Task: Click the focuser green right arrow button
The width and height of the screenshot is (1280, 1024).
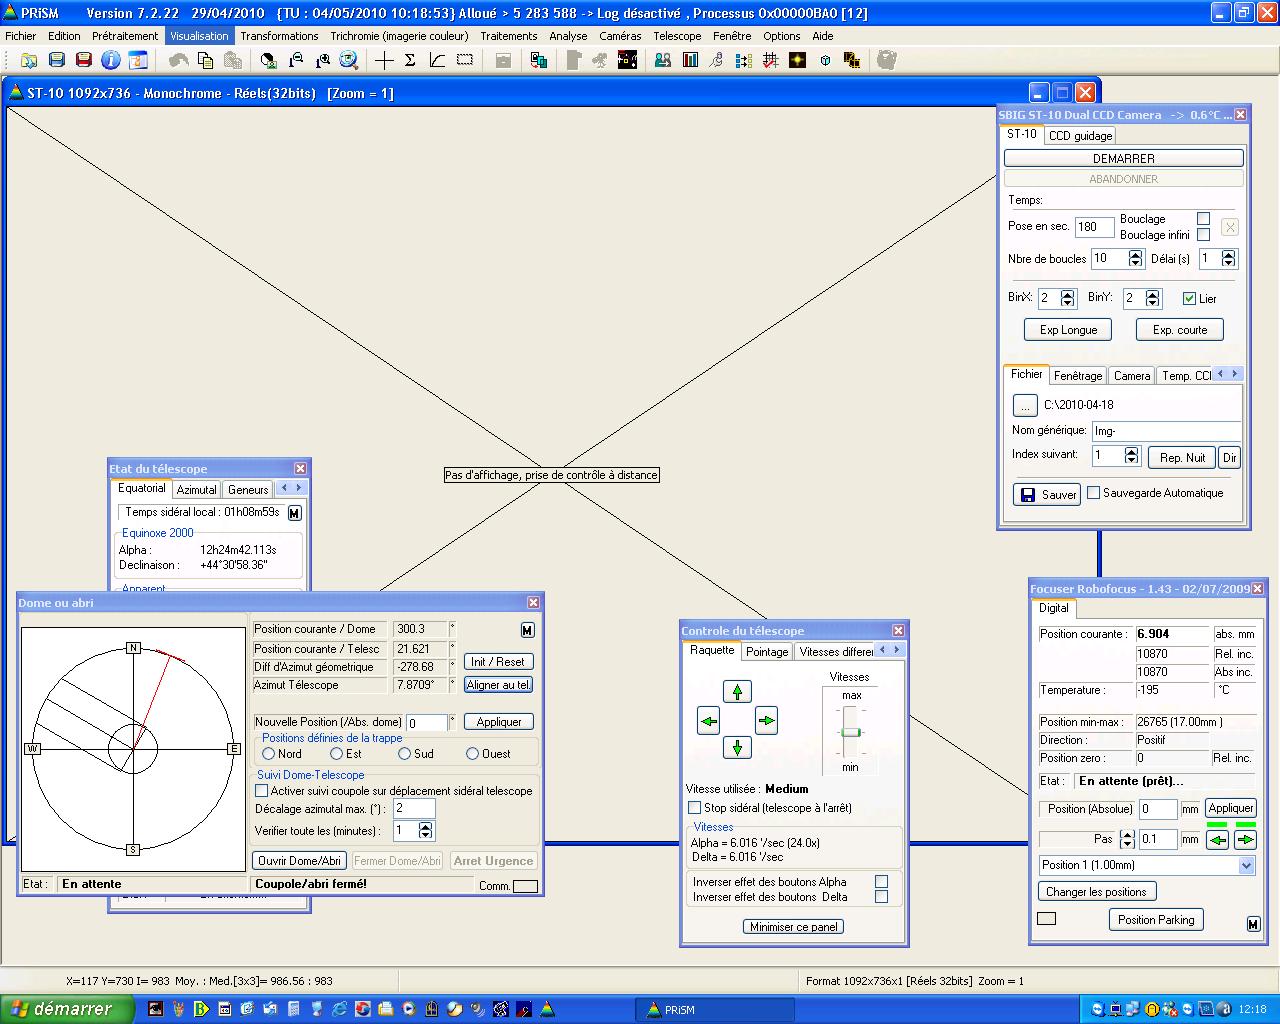Action: 1245,840
